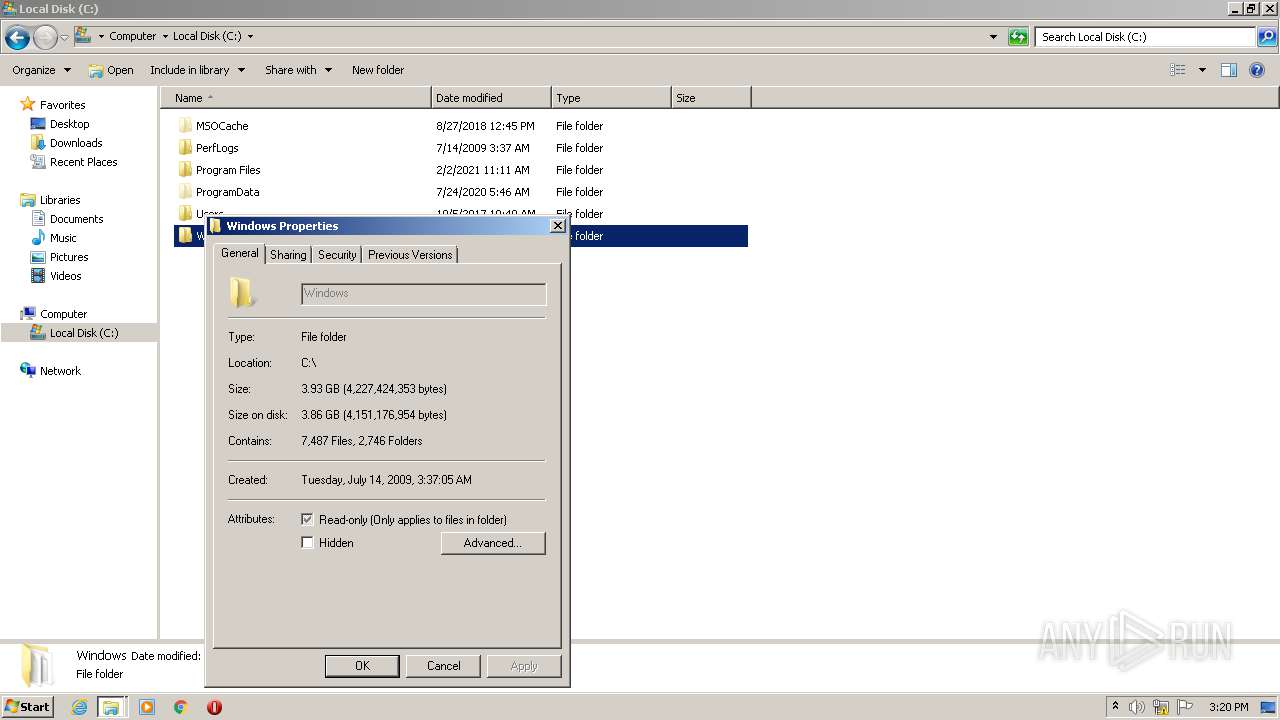The height and width of the screenshot is (720, 1280).
Task: Click the 3:20 PM clock
Action: tap(1229, 707)
